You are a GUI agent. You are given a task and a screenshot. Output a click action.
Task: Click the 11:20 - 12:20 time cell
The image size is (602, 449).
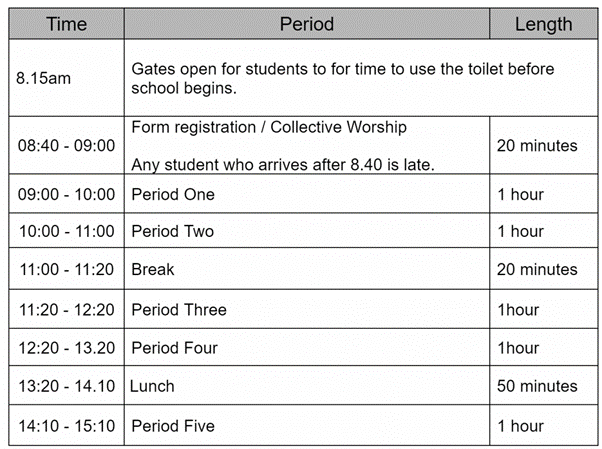[66, 310]
